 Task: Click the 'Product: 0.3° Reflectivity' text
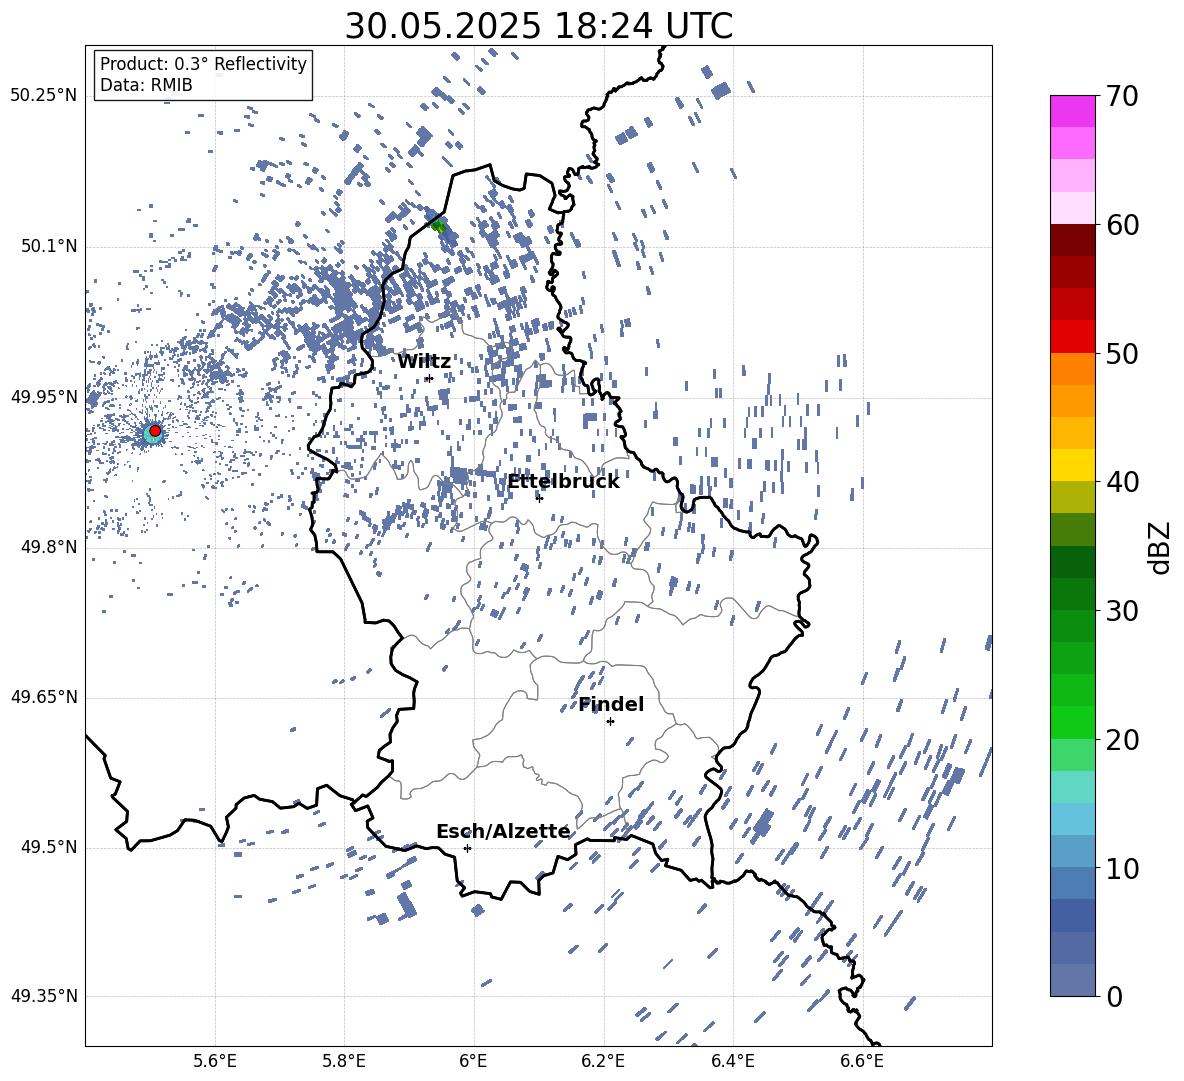[203, 64]
